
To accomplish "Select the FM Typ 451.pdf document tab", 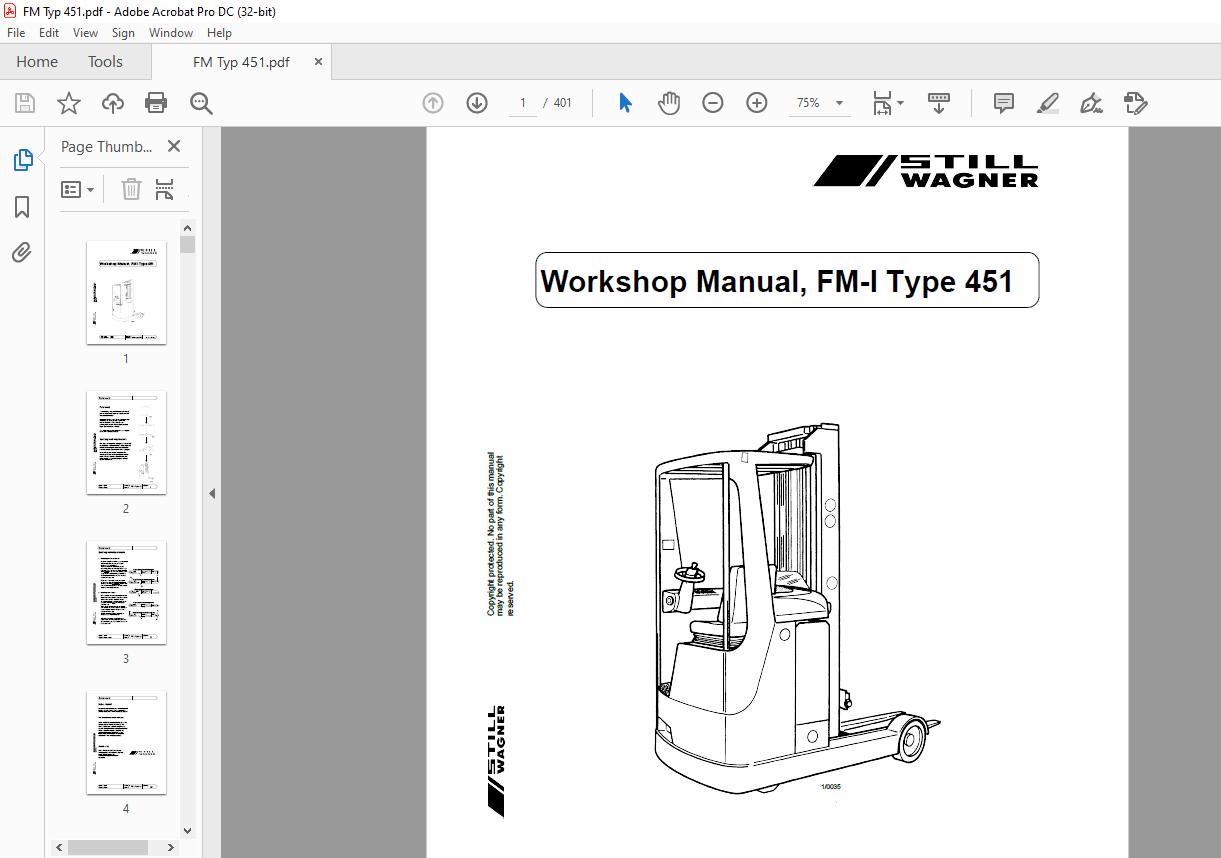I will [241, 62].
